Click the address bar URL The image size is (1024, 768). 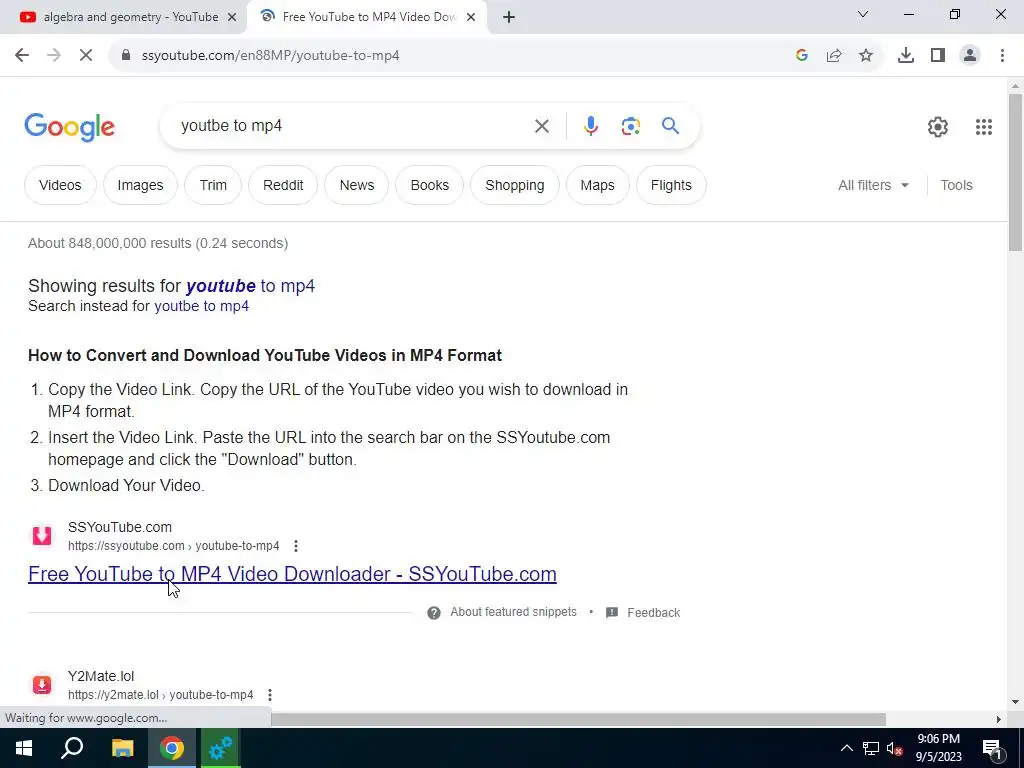coord(270,56)
